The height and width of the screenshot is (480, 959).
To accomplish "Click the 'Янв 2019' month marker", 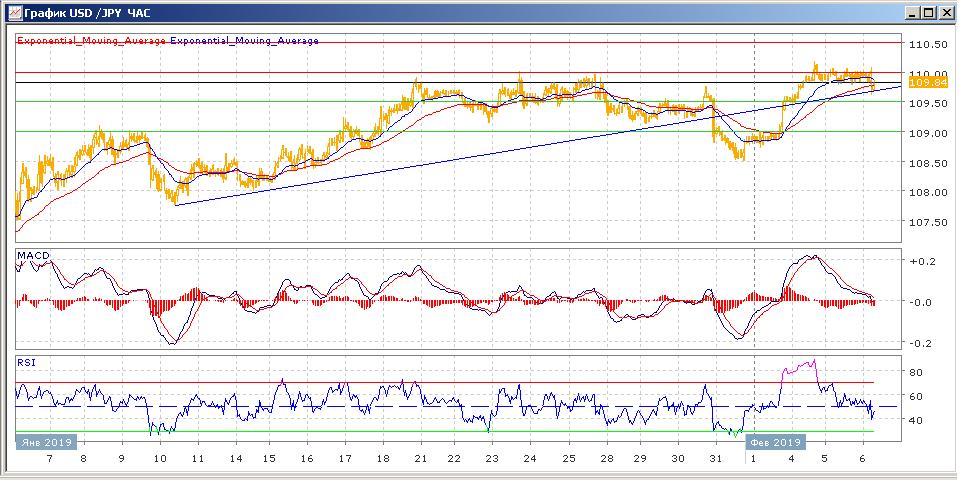I will [x=46, y=441].
